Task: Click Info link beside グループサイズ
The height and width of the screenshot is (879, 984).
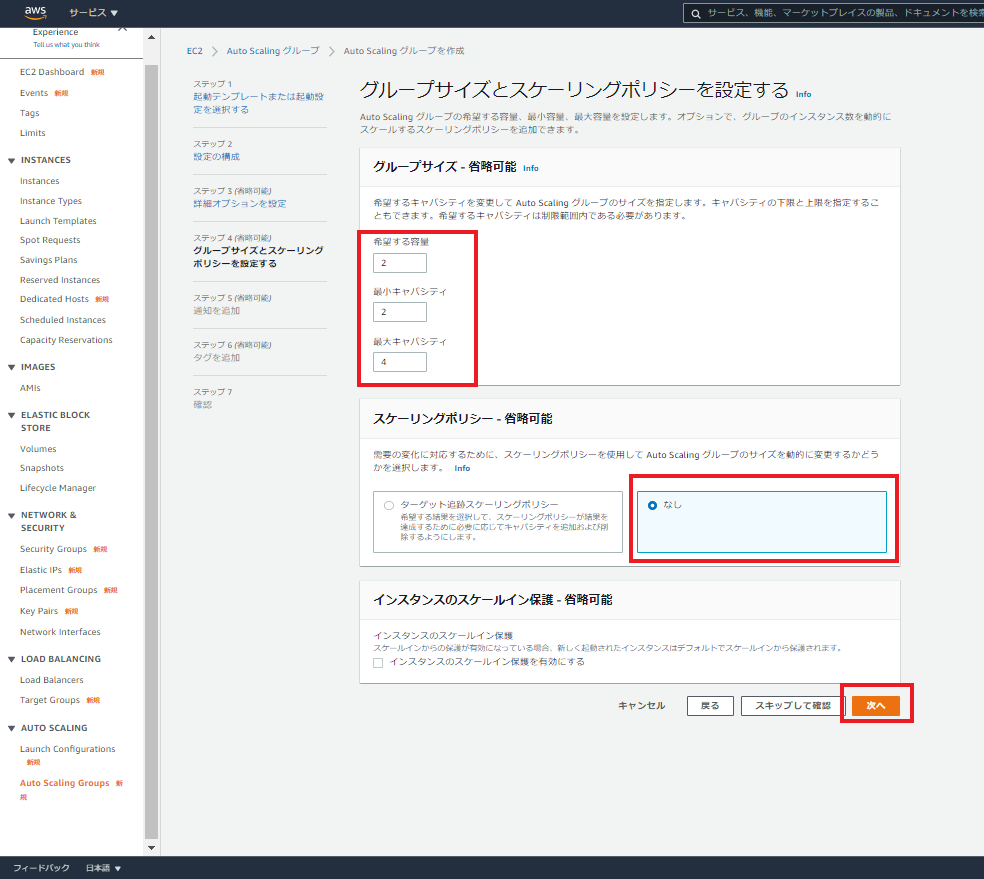Action: pyautogui.click(x=530, y=168)
